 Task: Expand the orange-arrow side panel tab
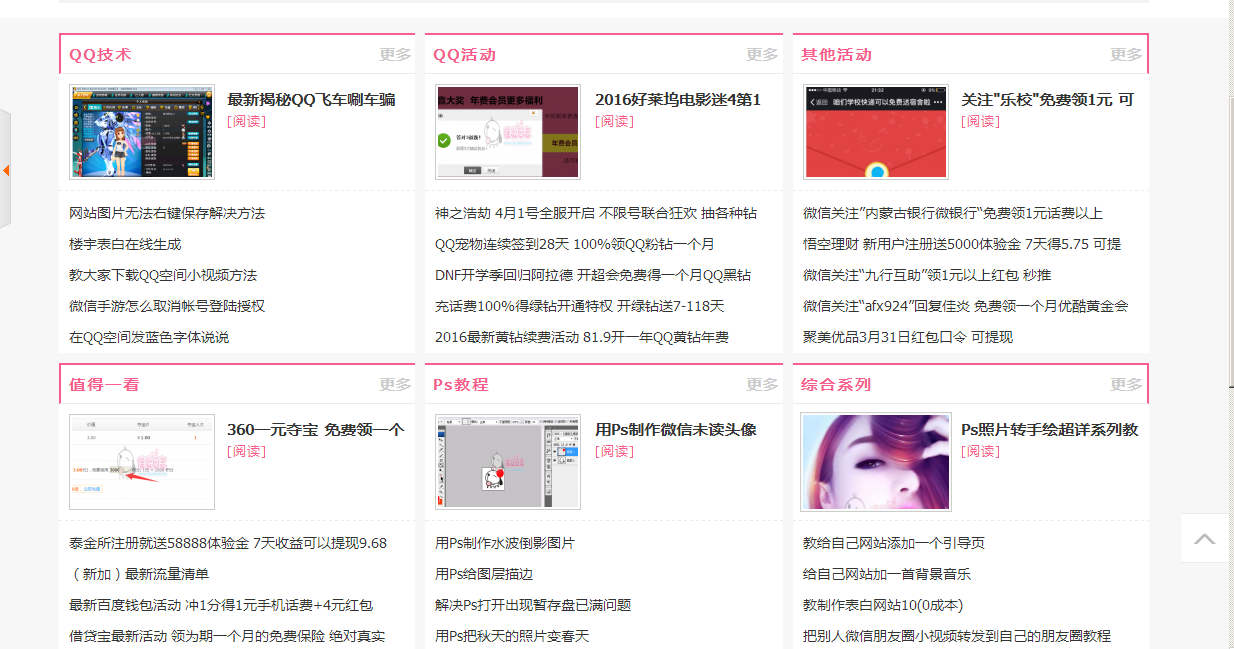5,170
